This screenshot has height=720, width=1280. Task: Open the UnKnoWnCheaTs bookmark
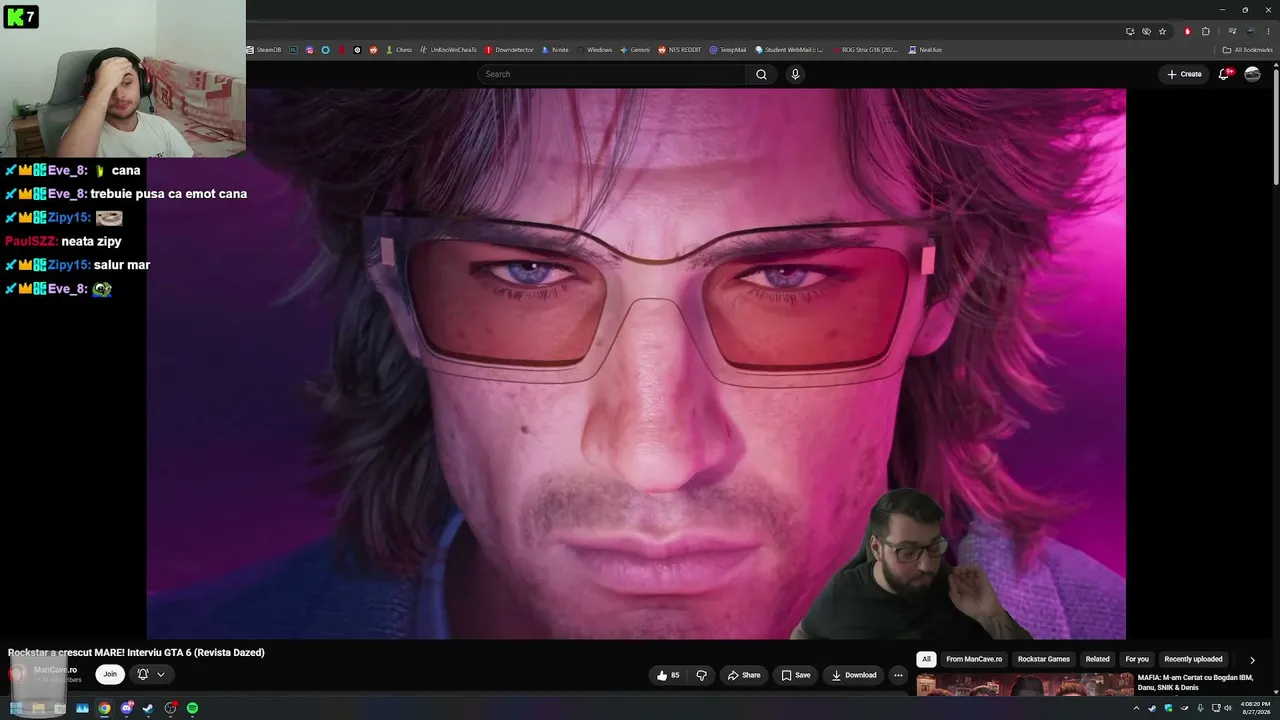(448, 50)
